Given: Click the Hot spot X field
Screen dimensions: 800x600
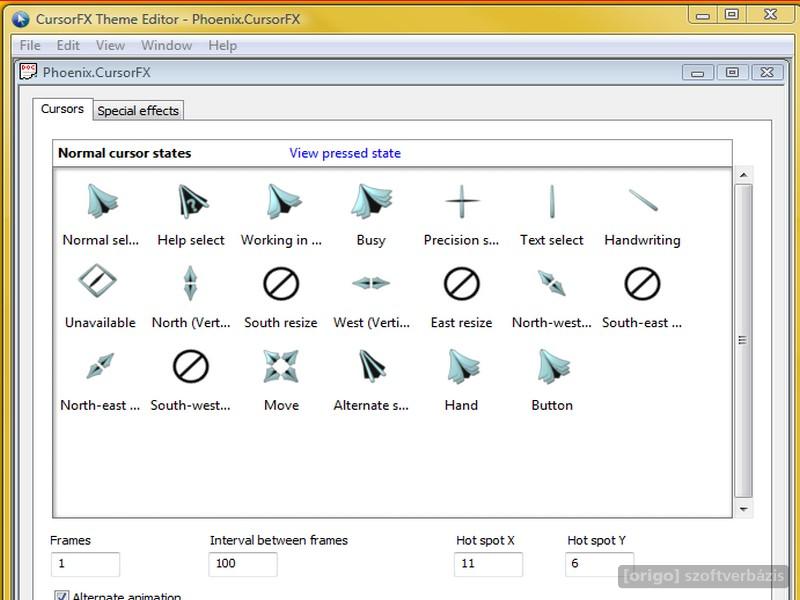Looking at the screenshot, I should coord(488,564).
